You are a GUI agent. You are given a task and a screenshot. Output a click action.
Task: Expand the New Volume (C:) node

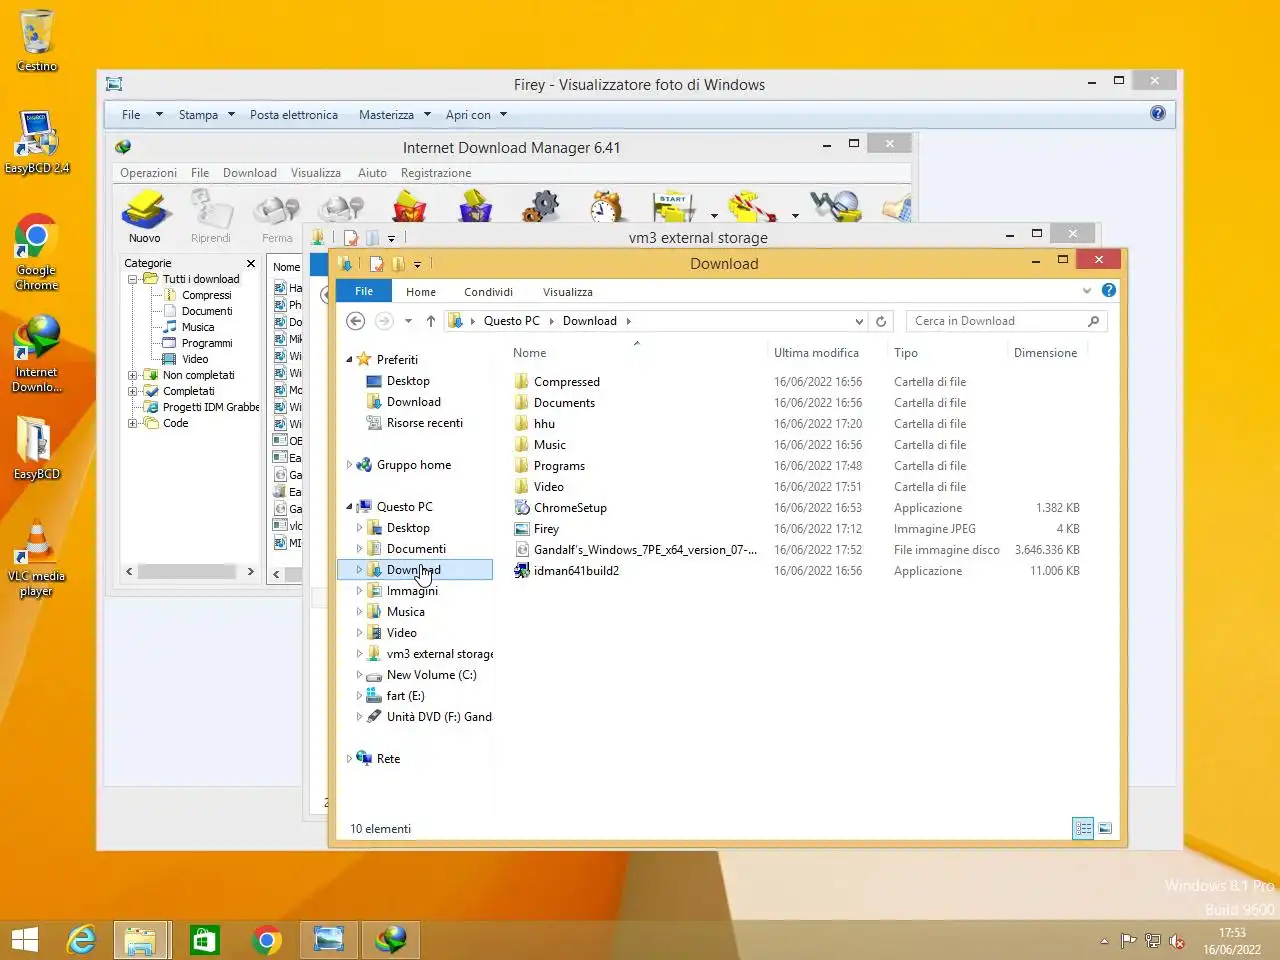click(x=359, y=675)
